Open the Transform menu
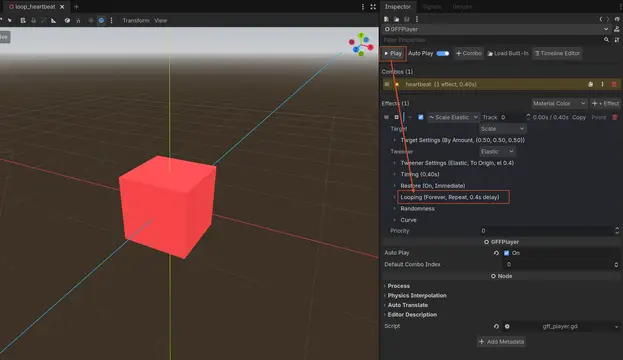Image resolution: width=623 pixels, height=360 pixels. click(x=135, y=21)
